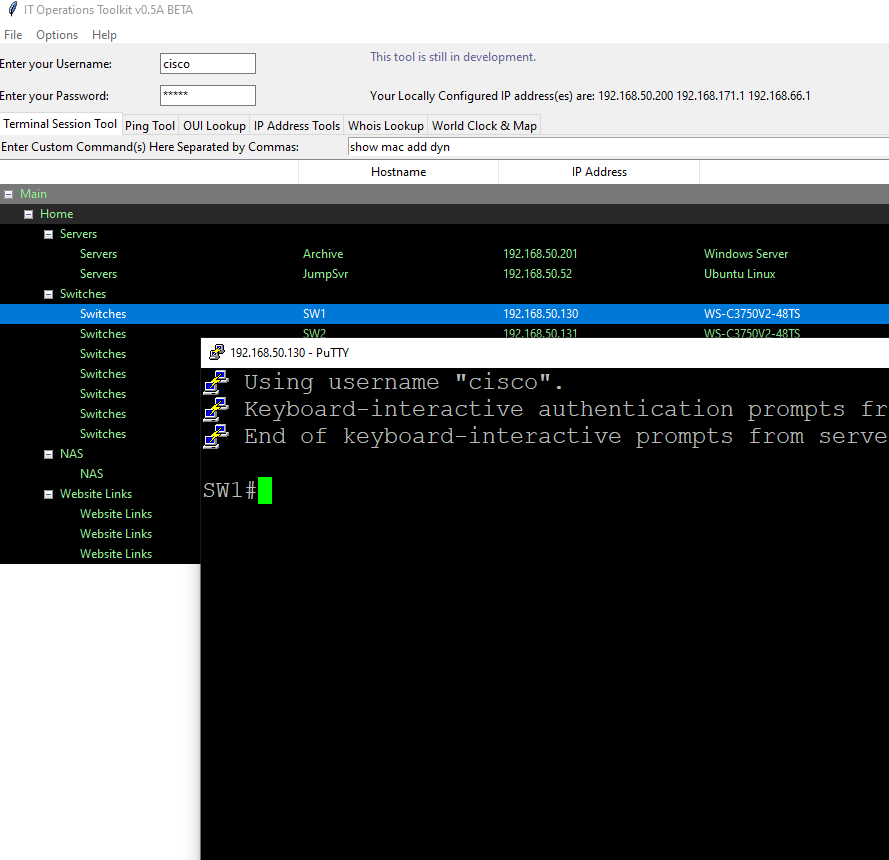889x860 pixels.
Task: Click the SW1# prompt in PuTTY terminal
Action: pyautogui.click(x=230, y=490)
